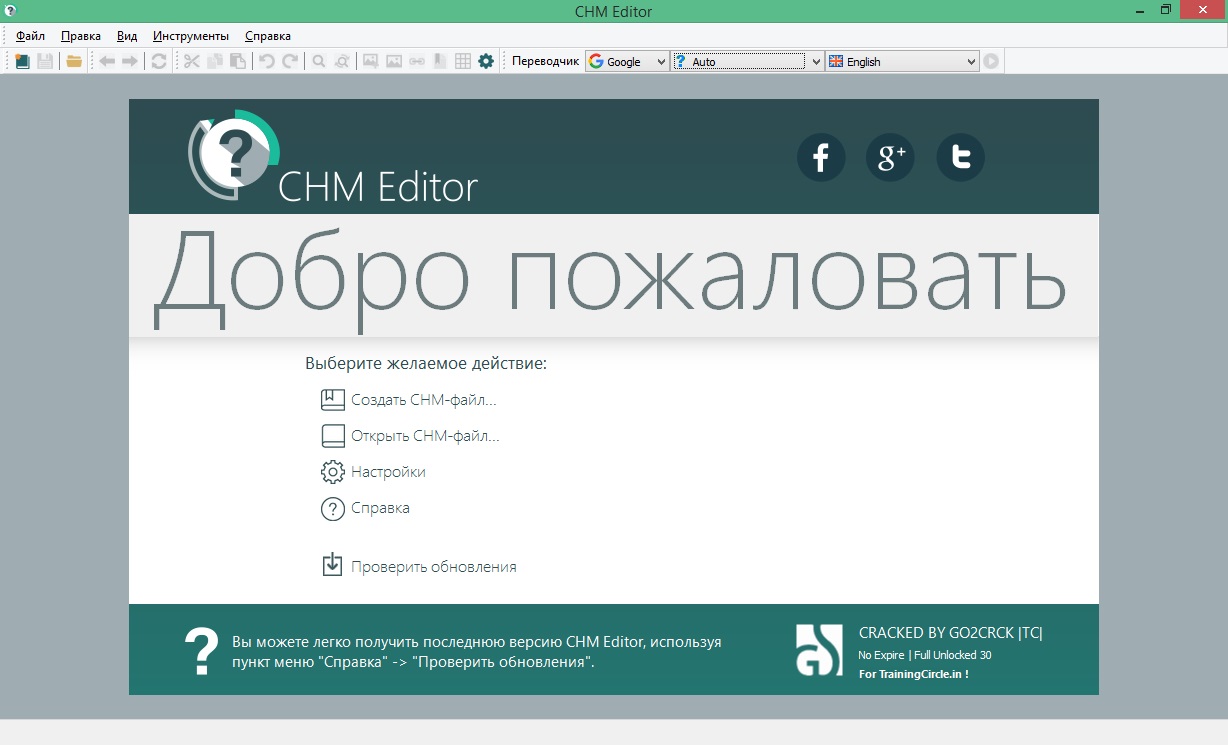Screen dimensions: 1228x745
Task: Click the insert link chain icon
Action: coord(416,61)
